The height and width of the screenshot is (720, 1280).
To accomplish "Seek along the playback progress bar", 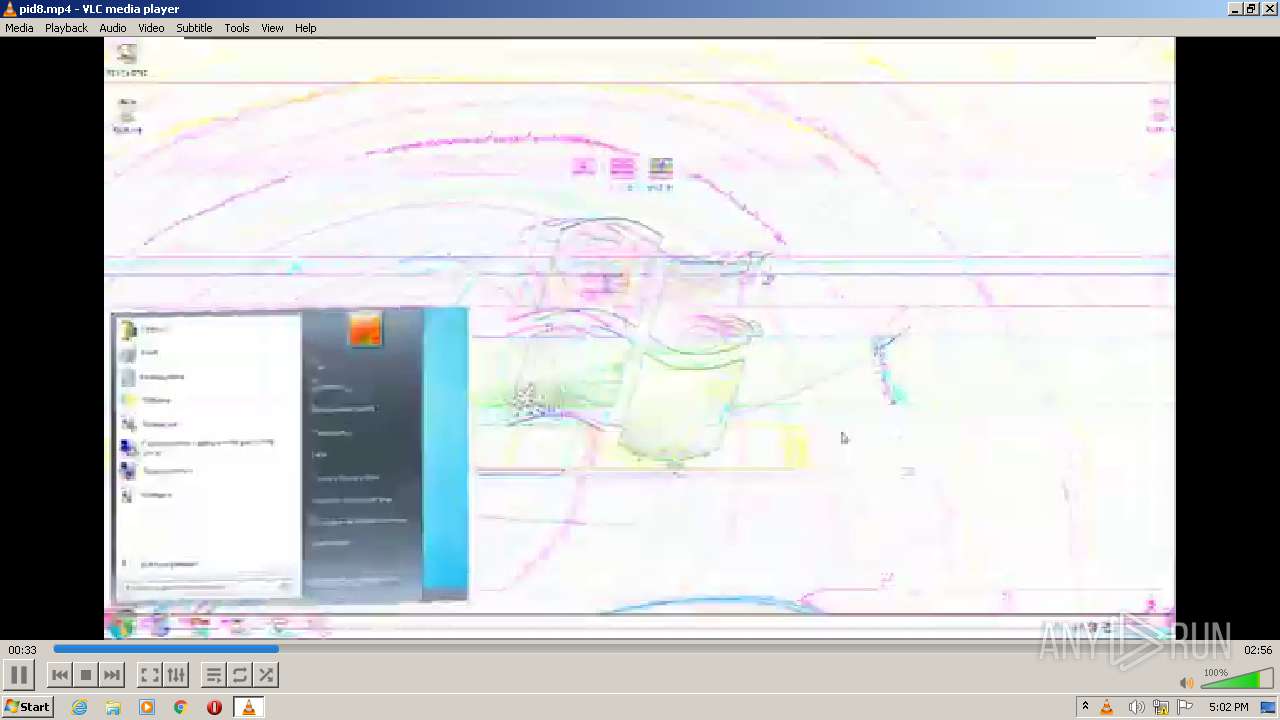I will [x=640, y=649].
